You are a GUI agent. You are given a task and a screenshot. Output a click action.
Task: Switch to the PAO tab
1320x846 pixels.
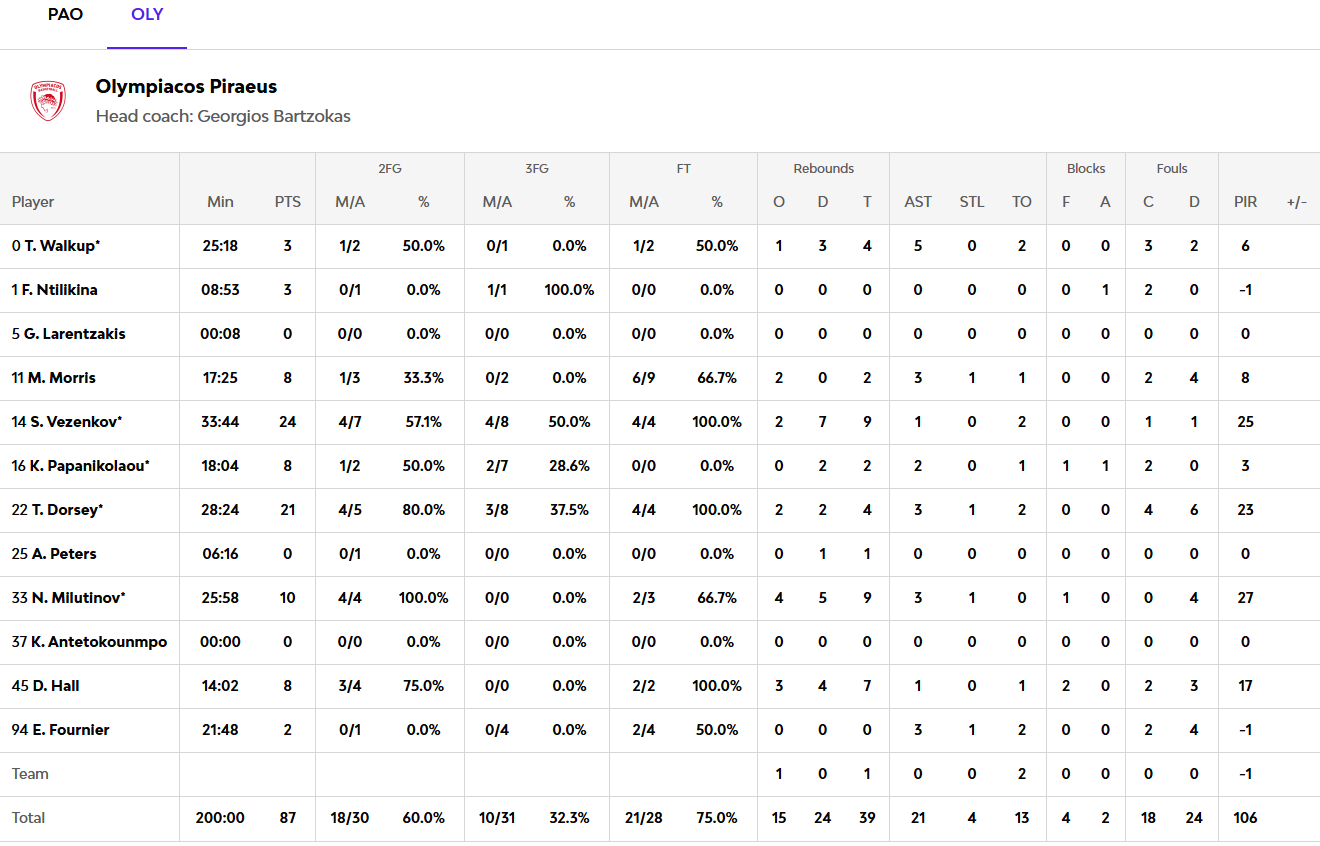click(65, 15)
